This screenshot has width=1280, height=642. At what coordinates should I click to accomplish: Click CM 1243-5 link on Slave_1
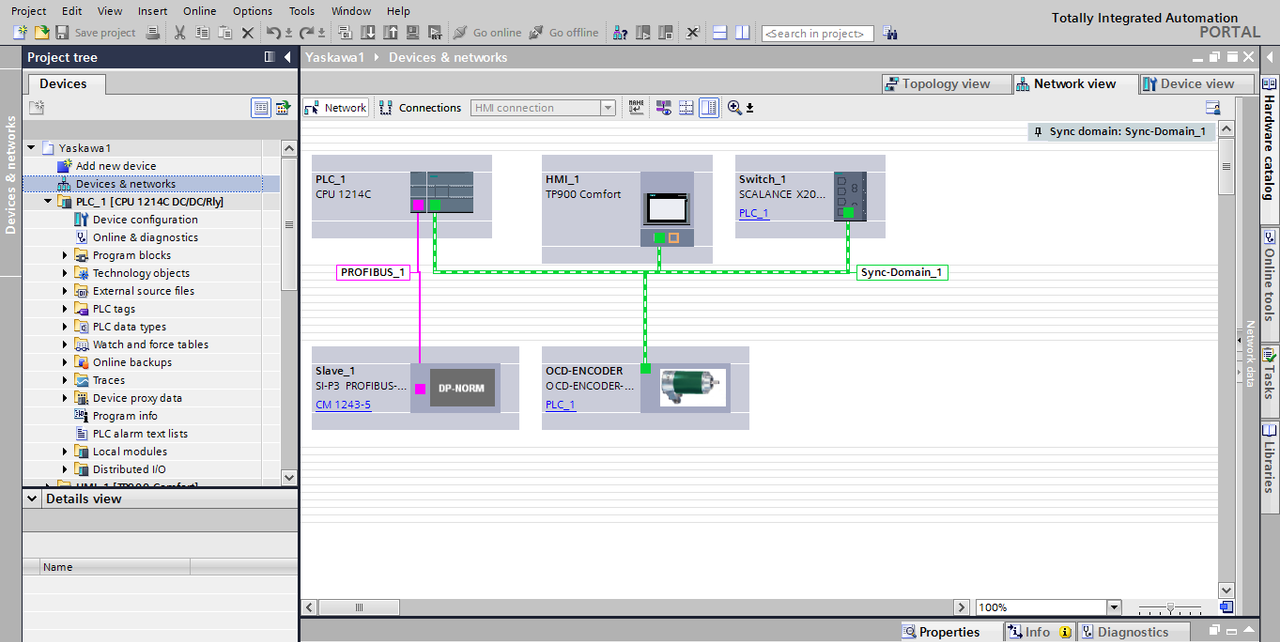(343, 405)
